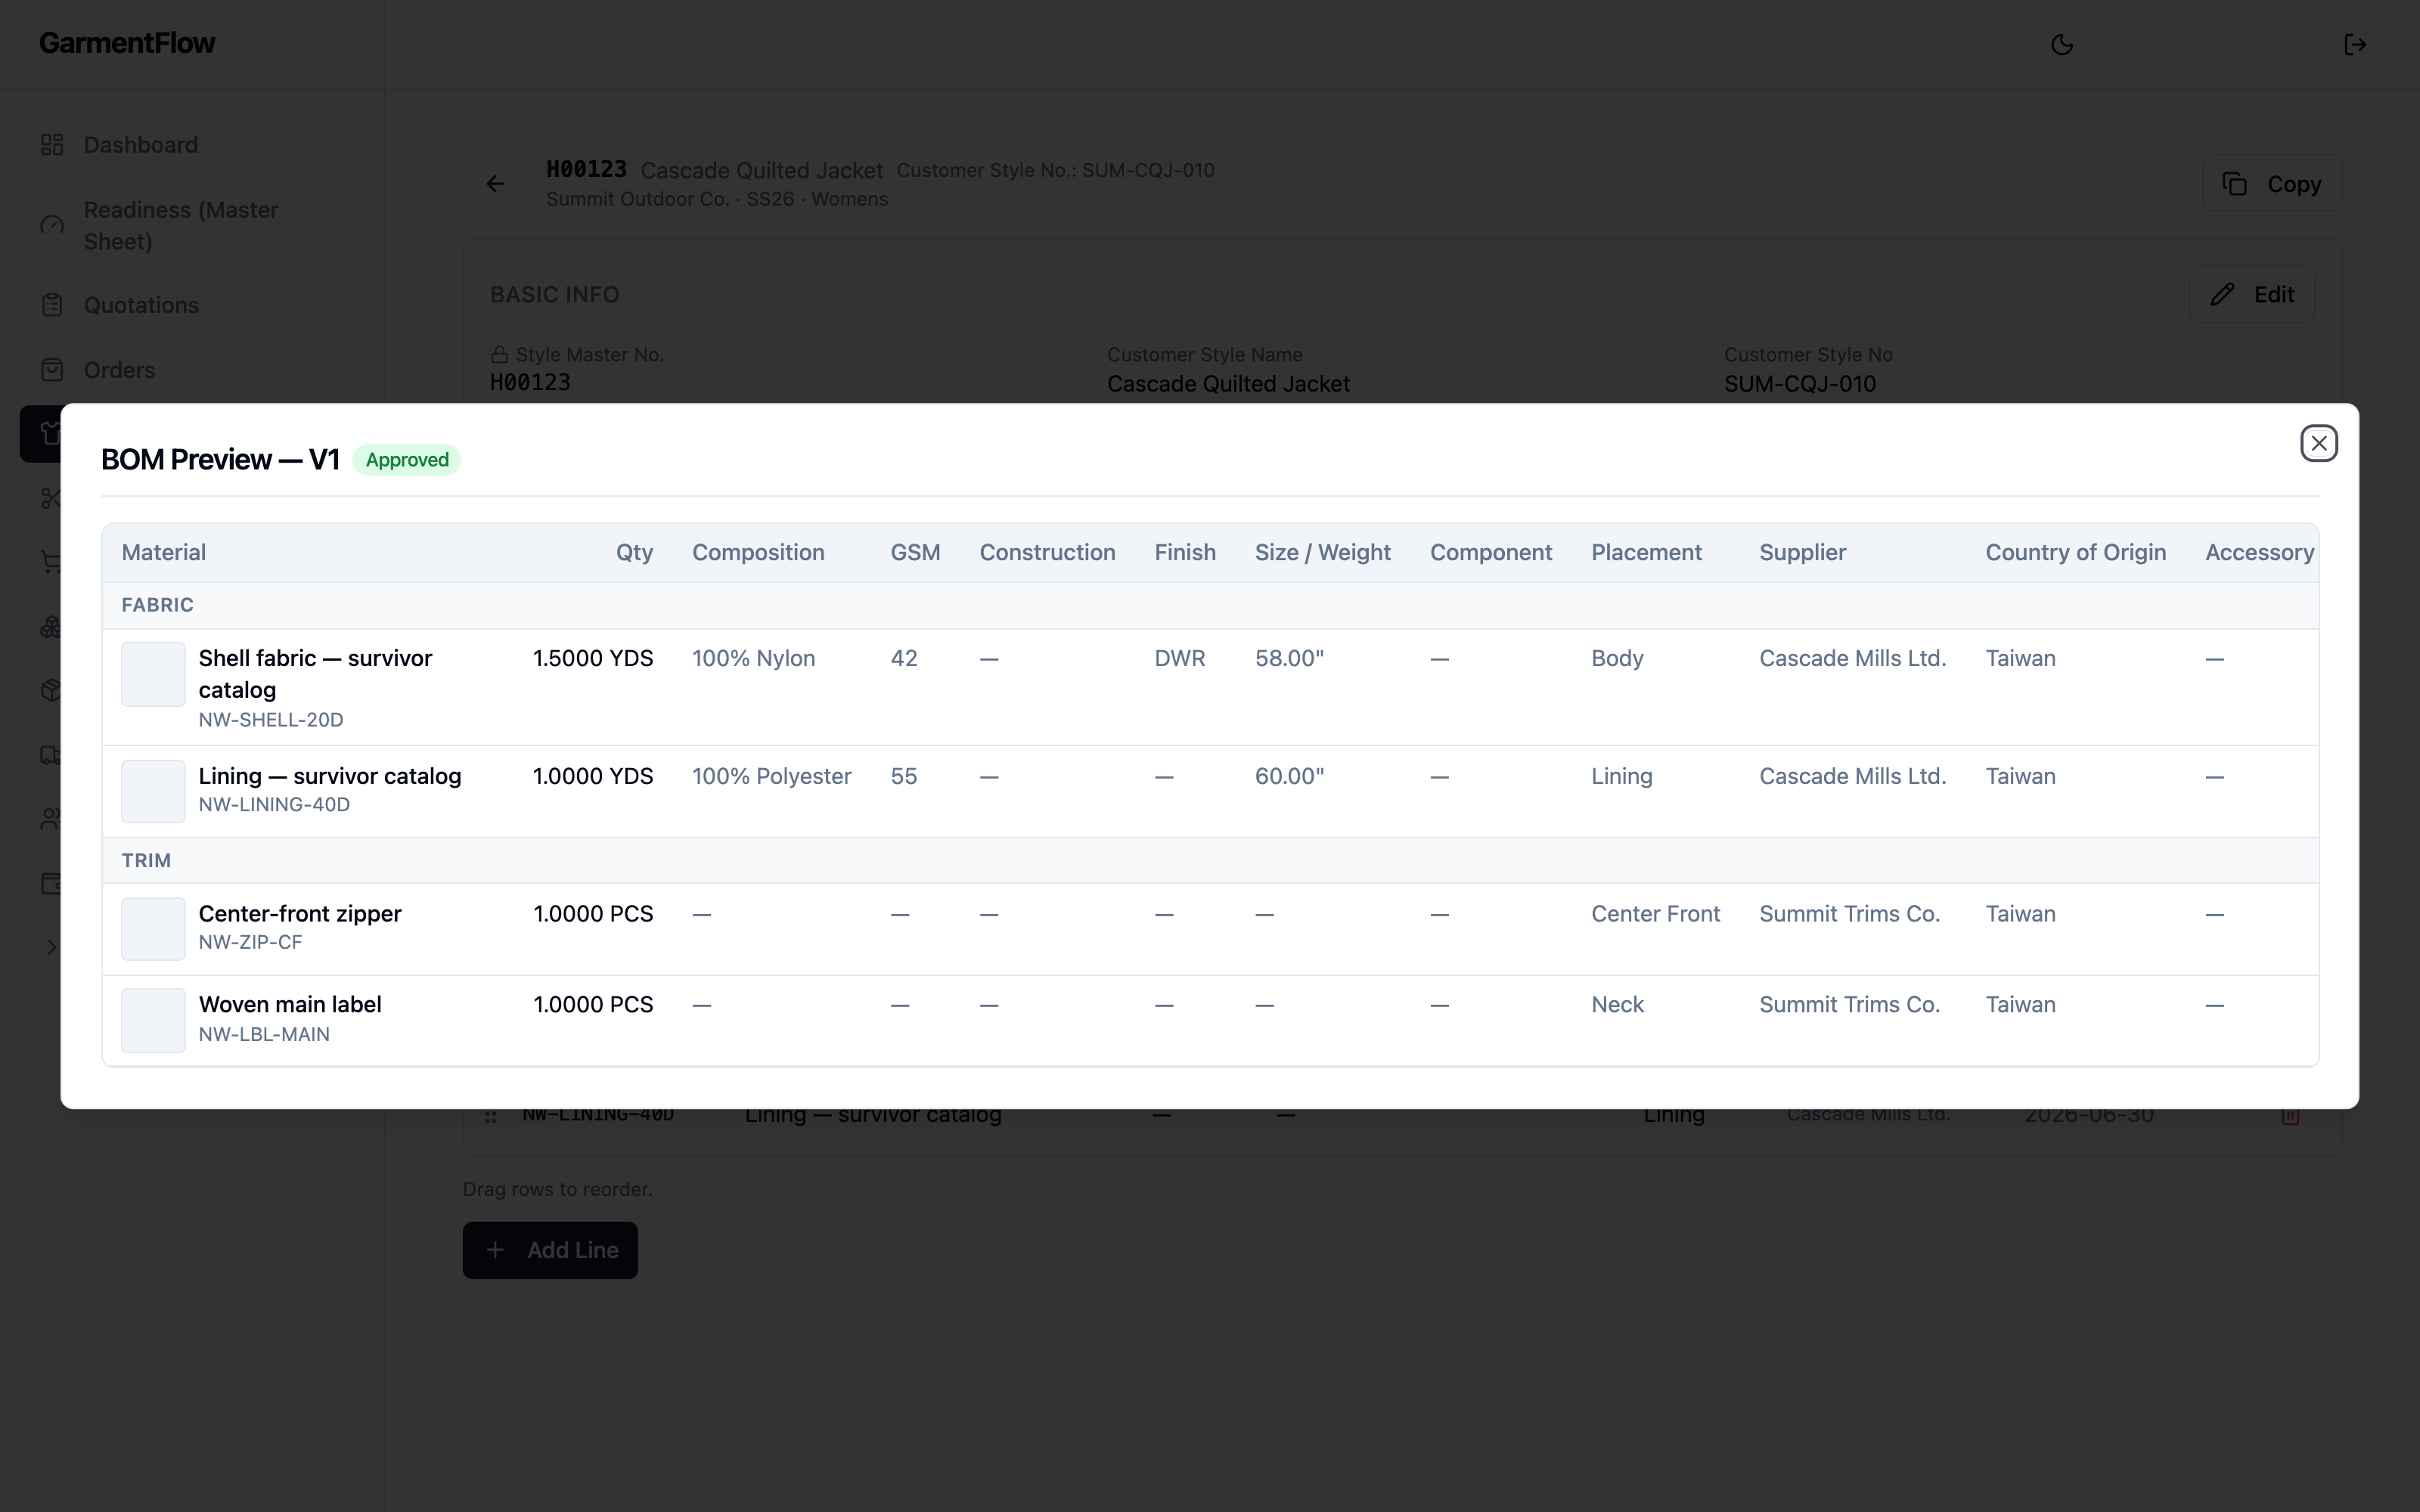Click Lining survivor catalog thumbnail
Viewport: 2420px width, 1512px height.
(153, 791)
